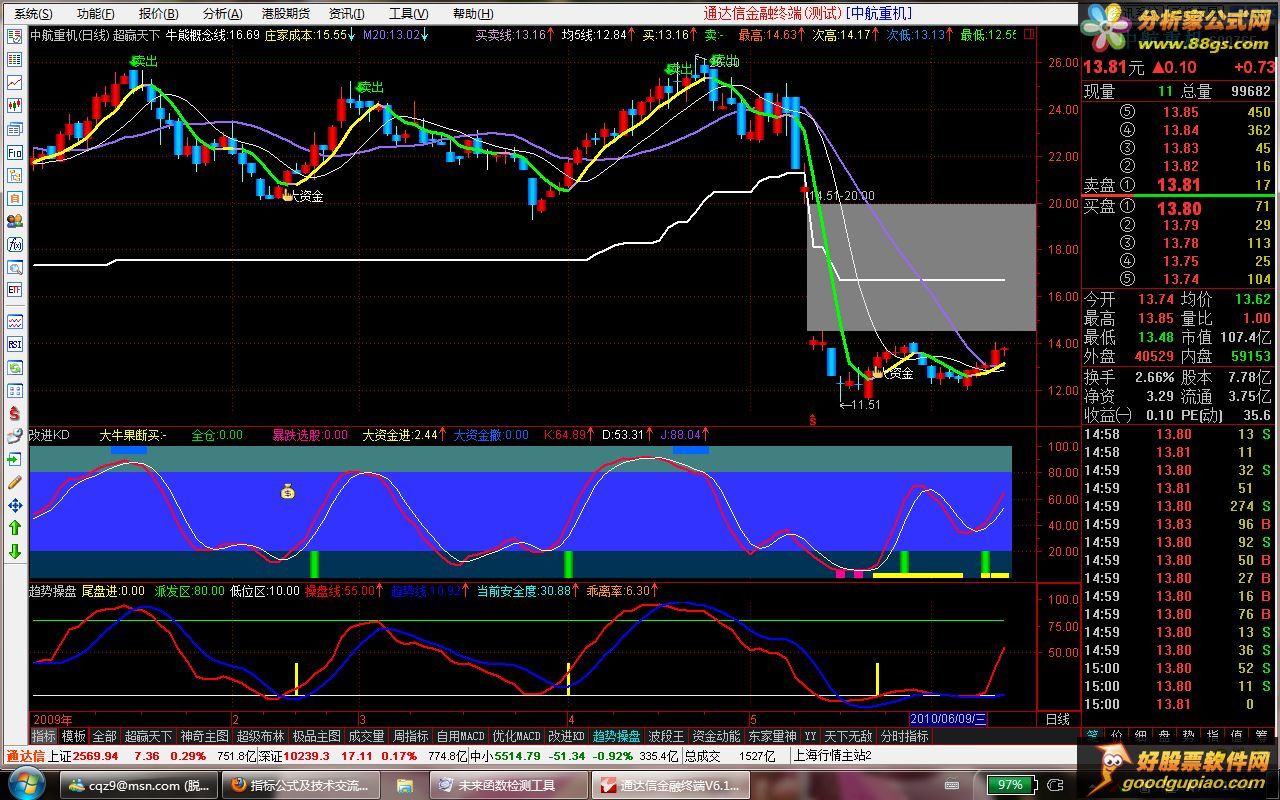Switch to the 分时指标 tab

pyautogui.click(x=905, y=736)
